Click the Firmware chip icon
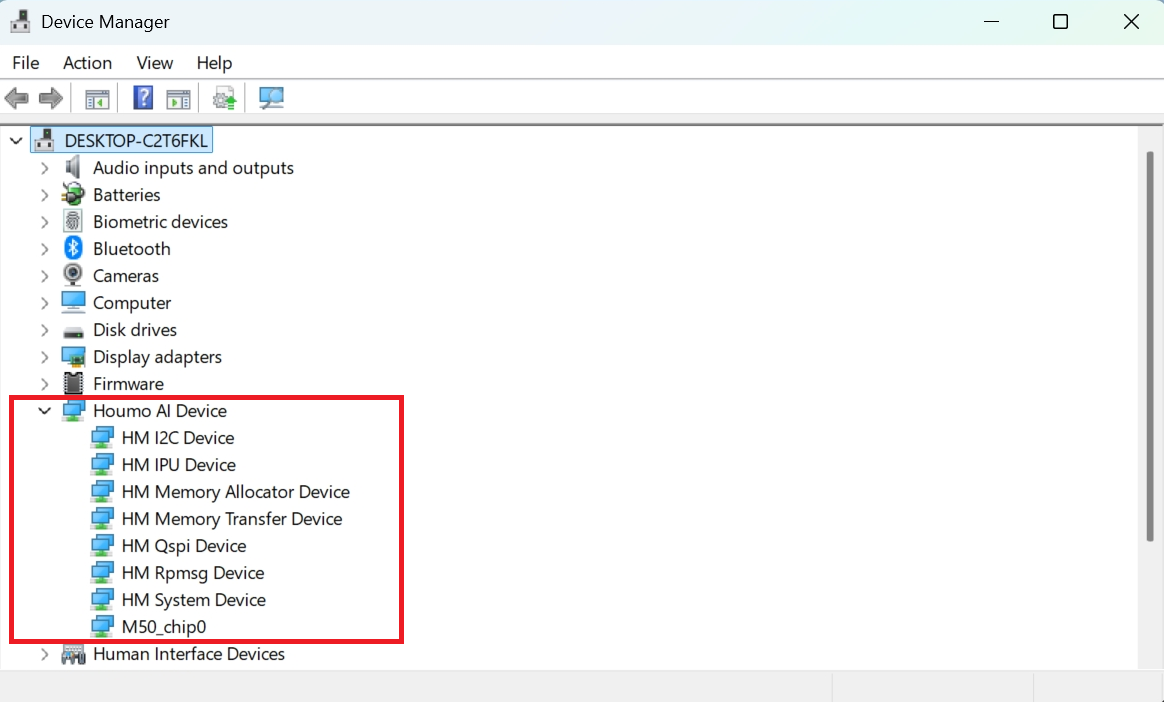This screenshot has height=702, width=1164. pyautogui.click(x=73, y=384)
